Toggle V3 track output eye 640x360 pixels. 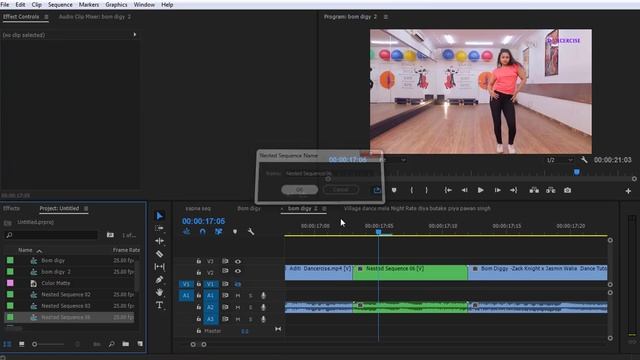coord(238,261)
